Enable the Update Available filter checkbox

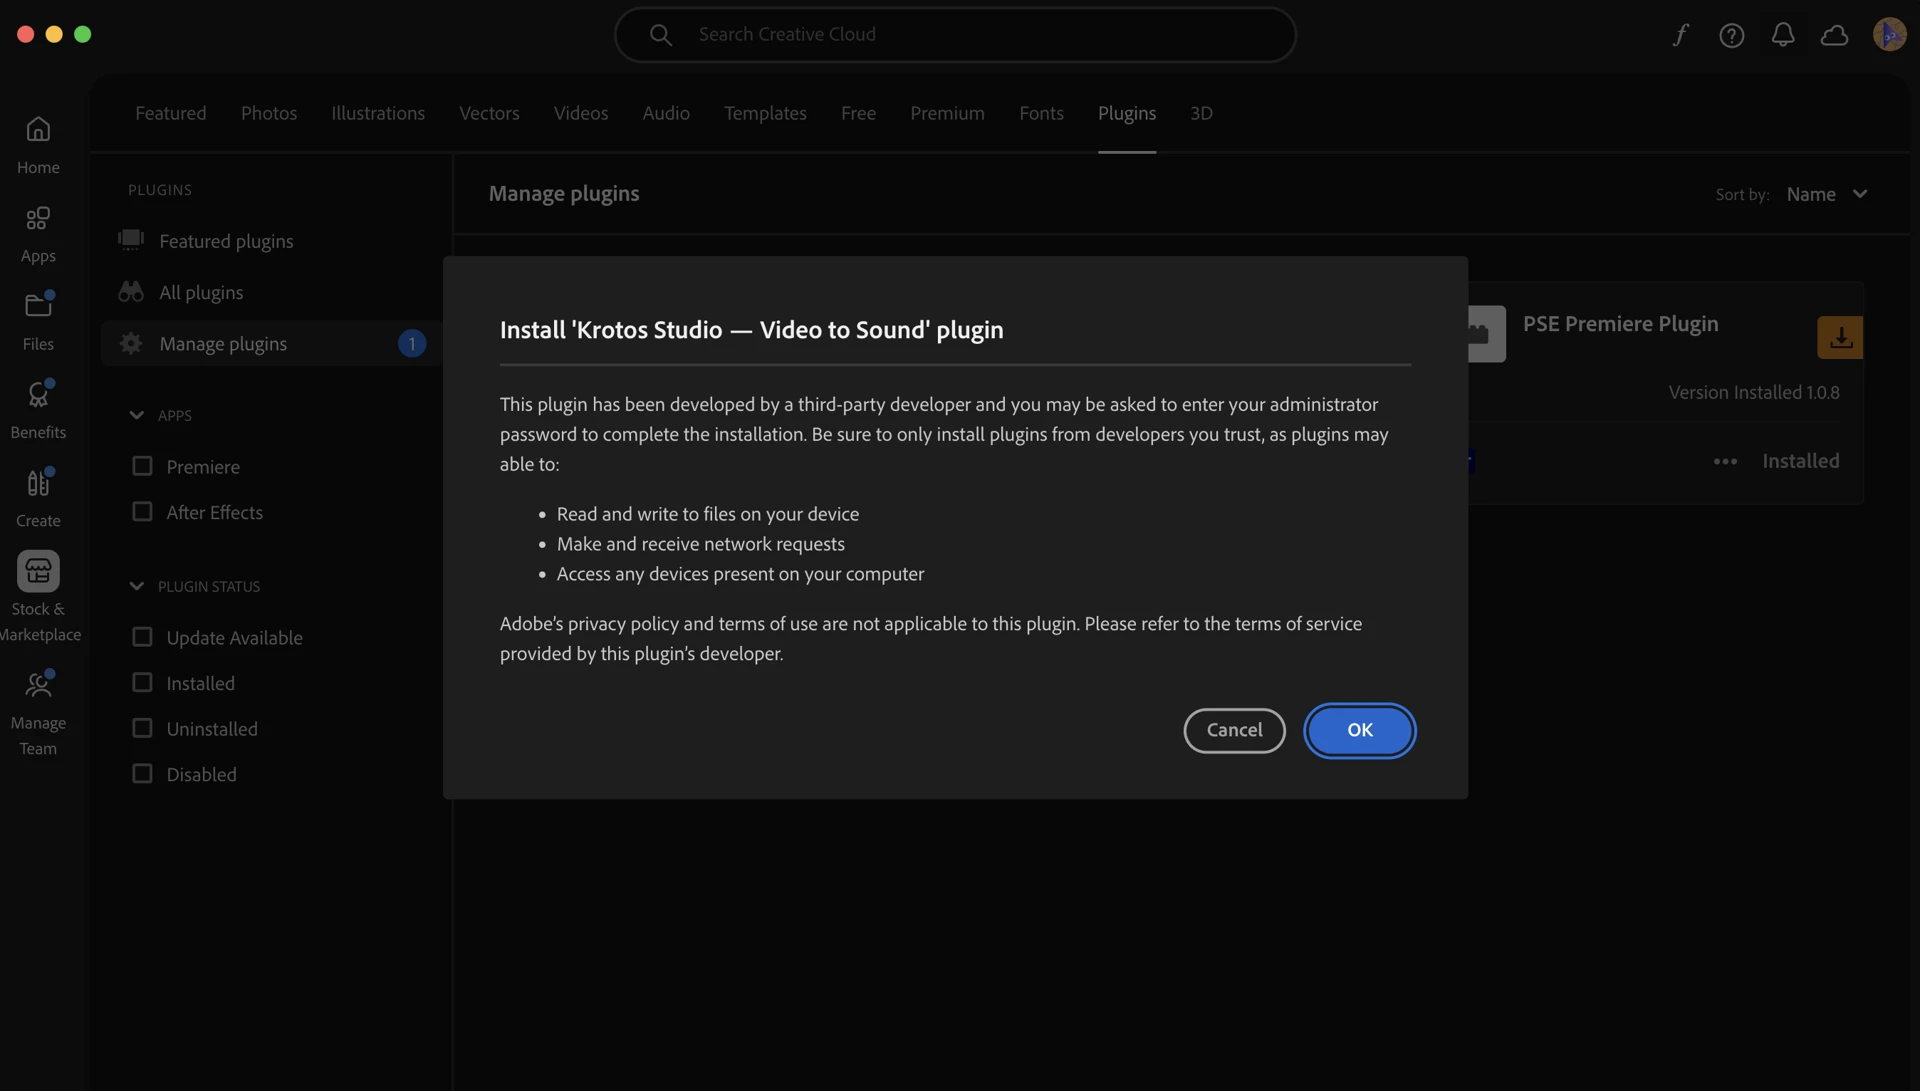coord(142,637)
